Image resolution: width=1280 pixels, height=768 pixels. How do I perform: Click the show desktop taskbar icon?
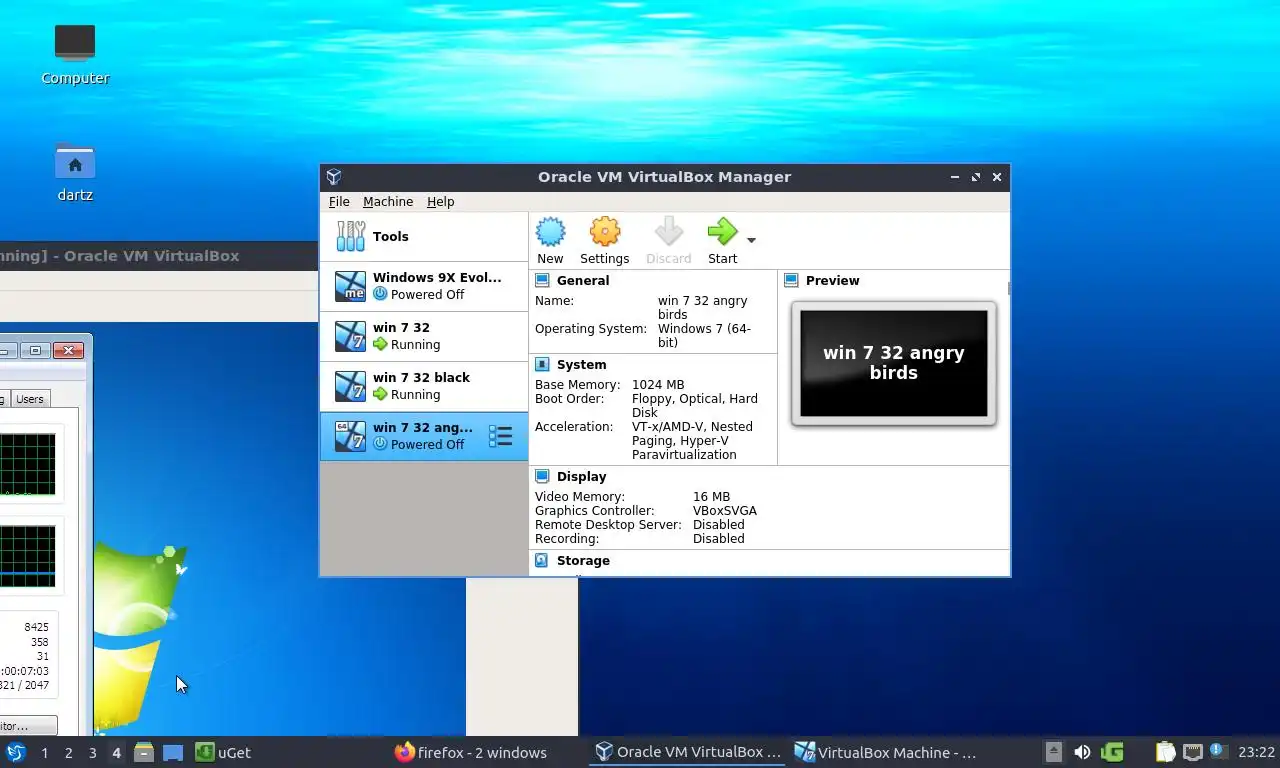tap(173, 752)
